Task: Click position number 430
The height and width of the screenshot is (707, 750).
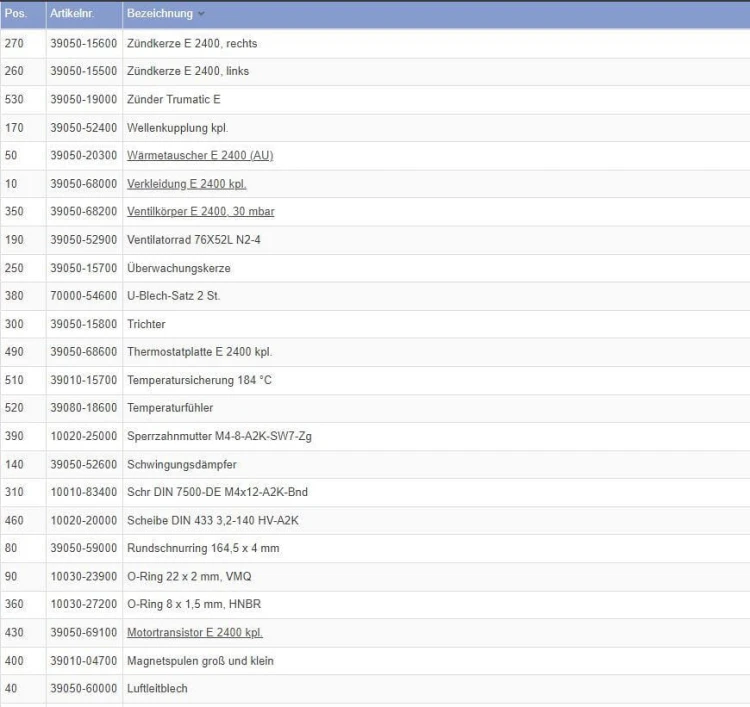Action: pyautogui.click(x=14, y=632)
